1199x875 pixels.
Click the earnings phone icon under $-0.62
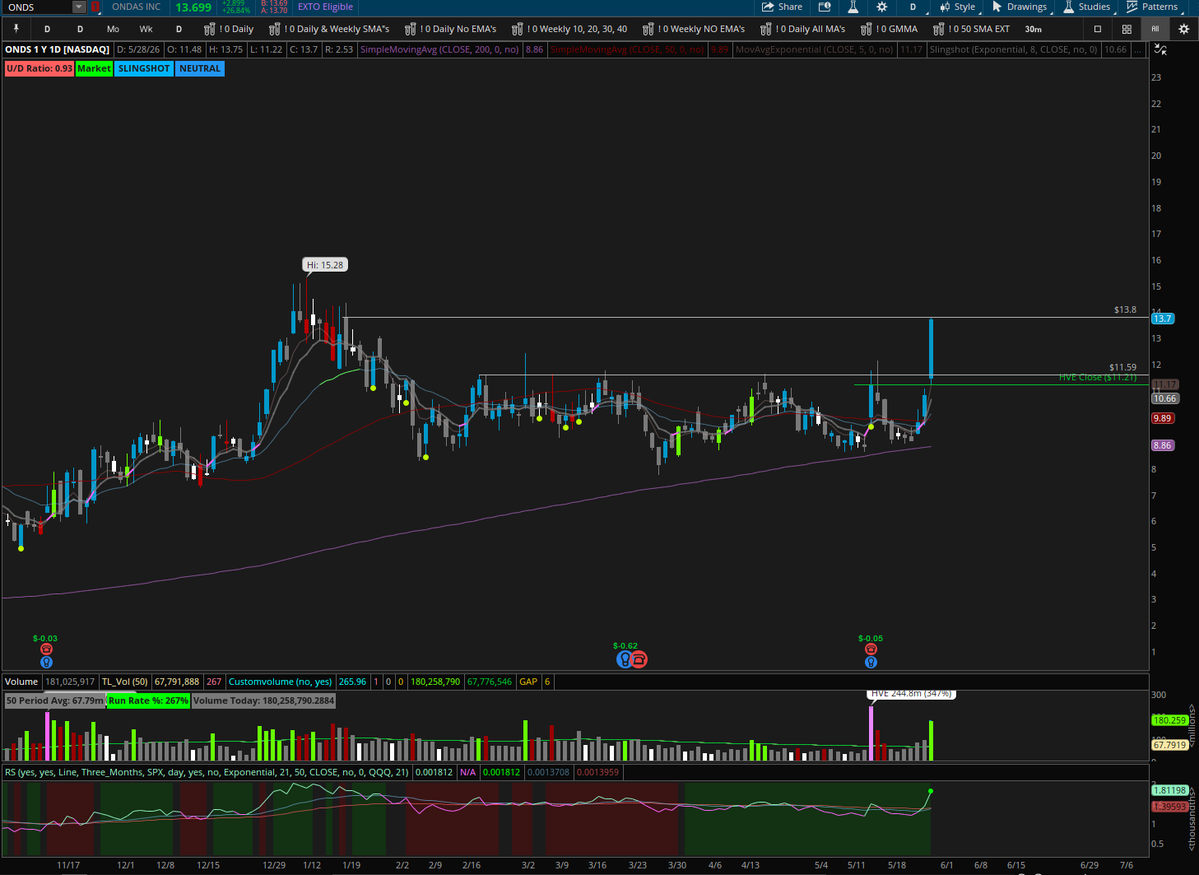[x=640, y=659]
